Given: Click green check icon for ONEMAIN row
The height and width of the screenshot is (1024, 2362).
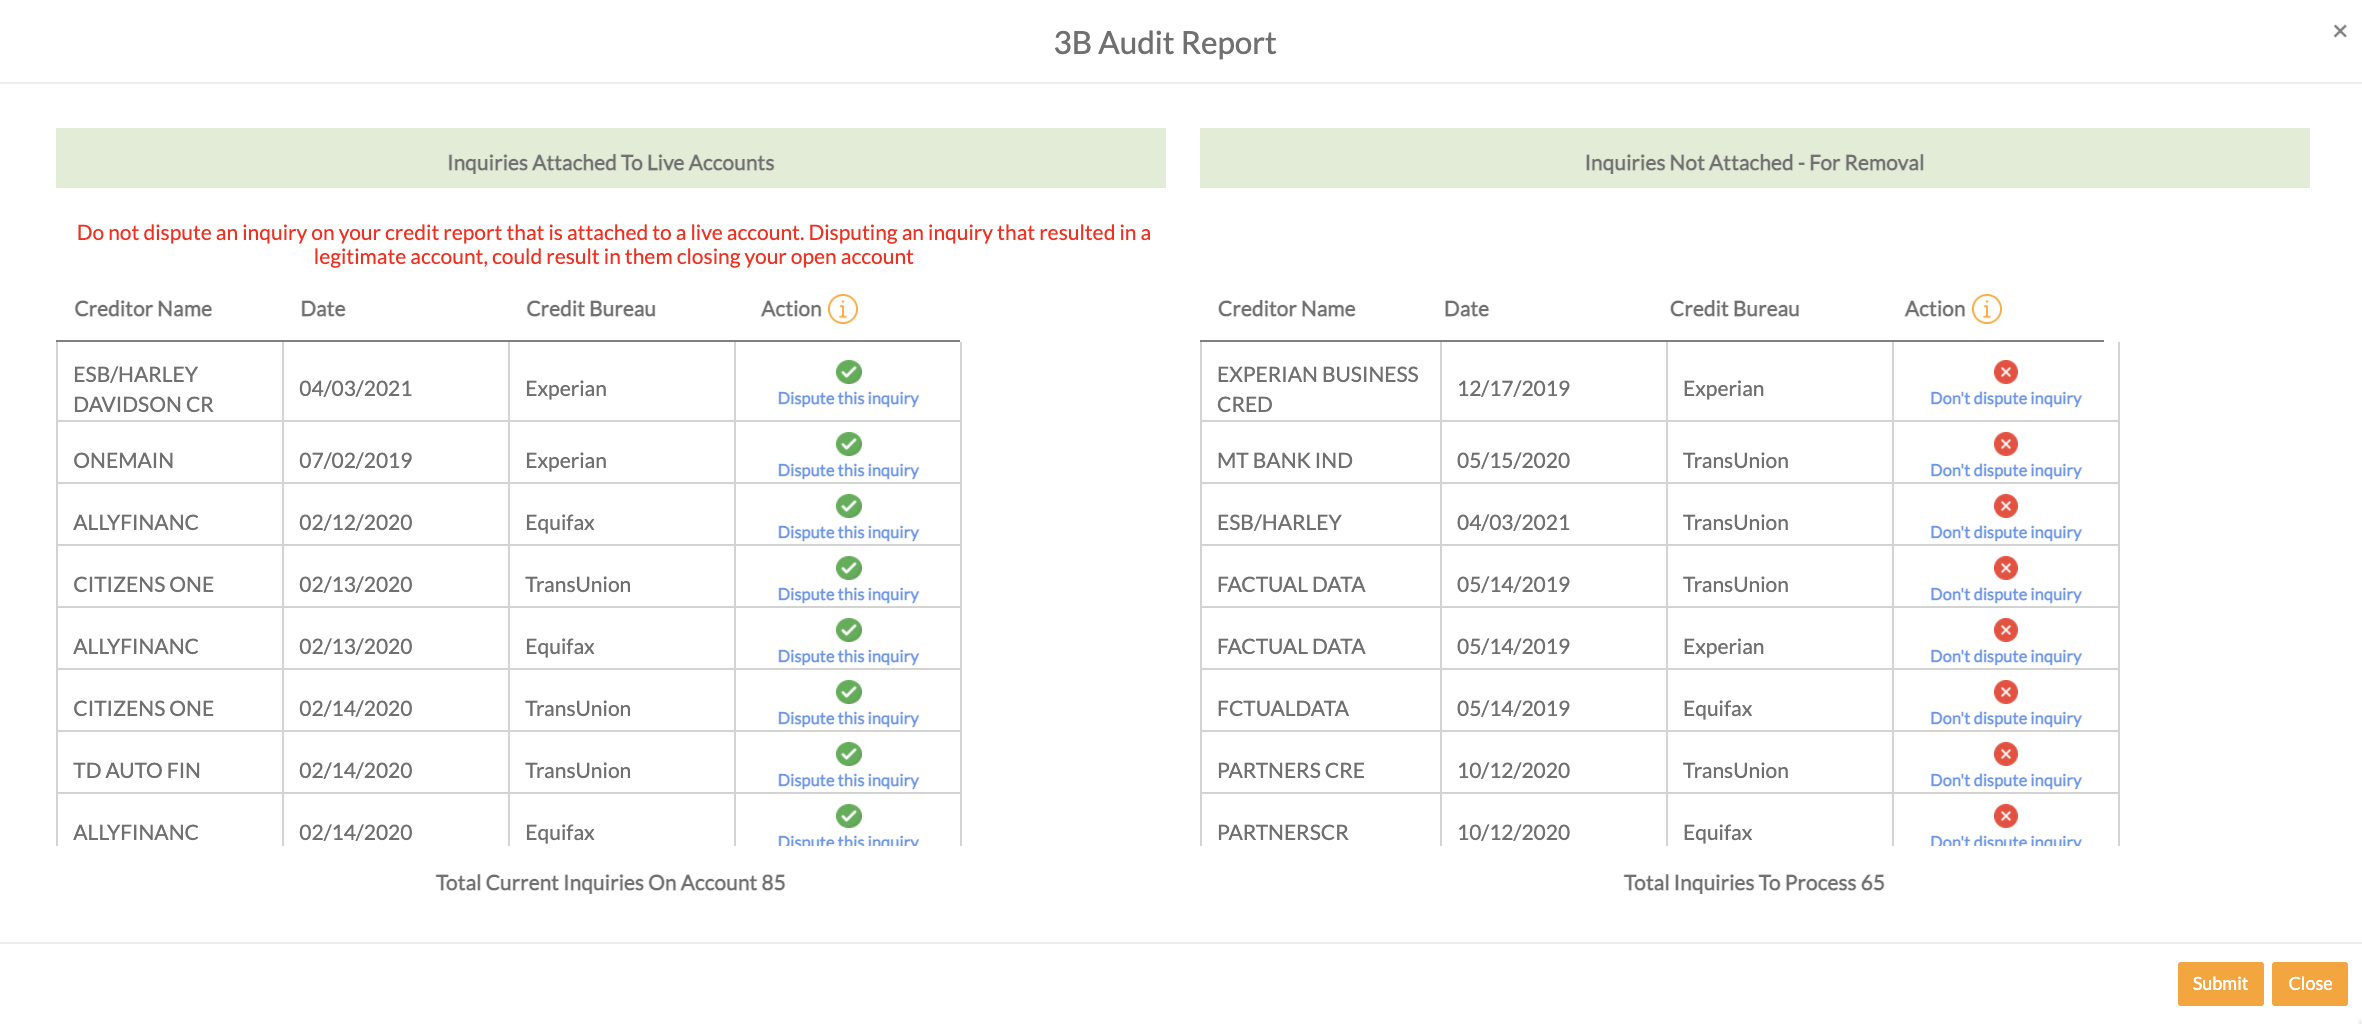Looking at the screenshot, I should pyautogui.click(x=849, y=444).
